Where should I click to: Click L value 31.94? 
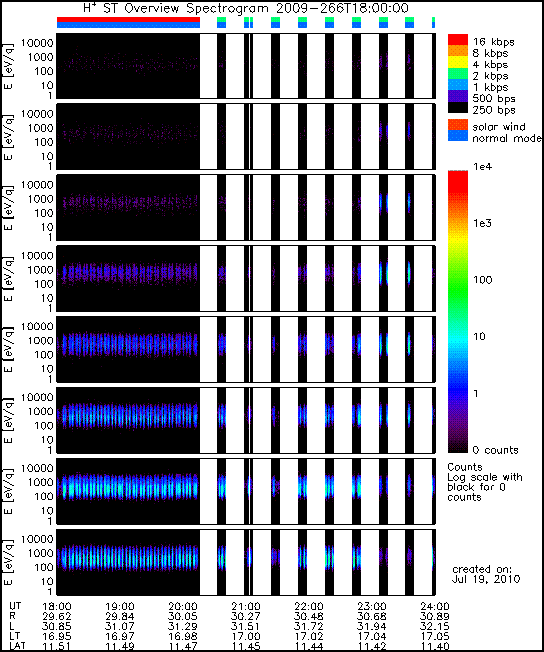click(x=371, y=627)
